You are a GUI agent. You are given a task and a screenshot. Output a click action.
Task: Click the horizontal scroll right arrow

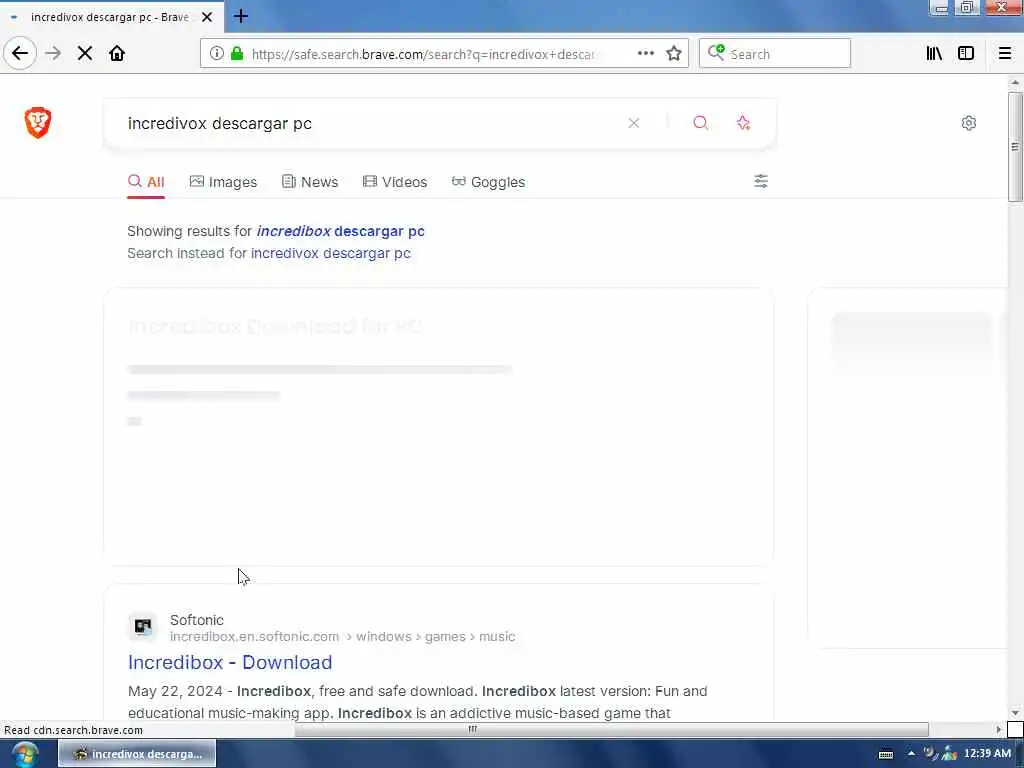click(x=999, y=729)
